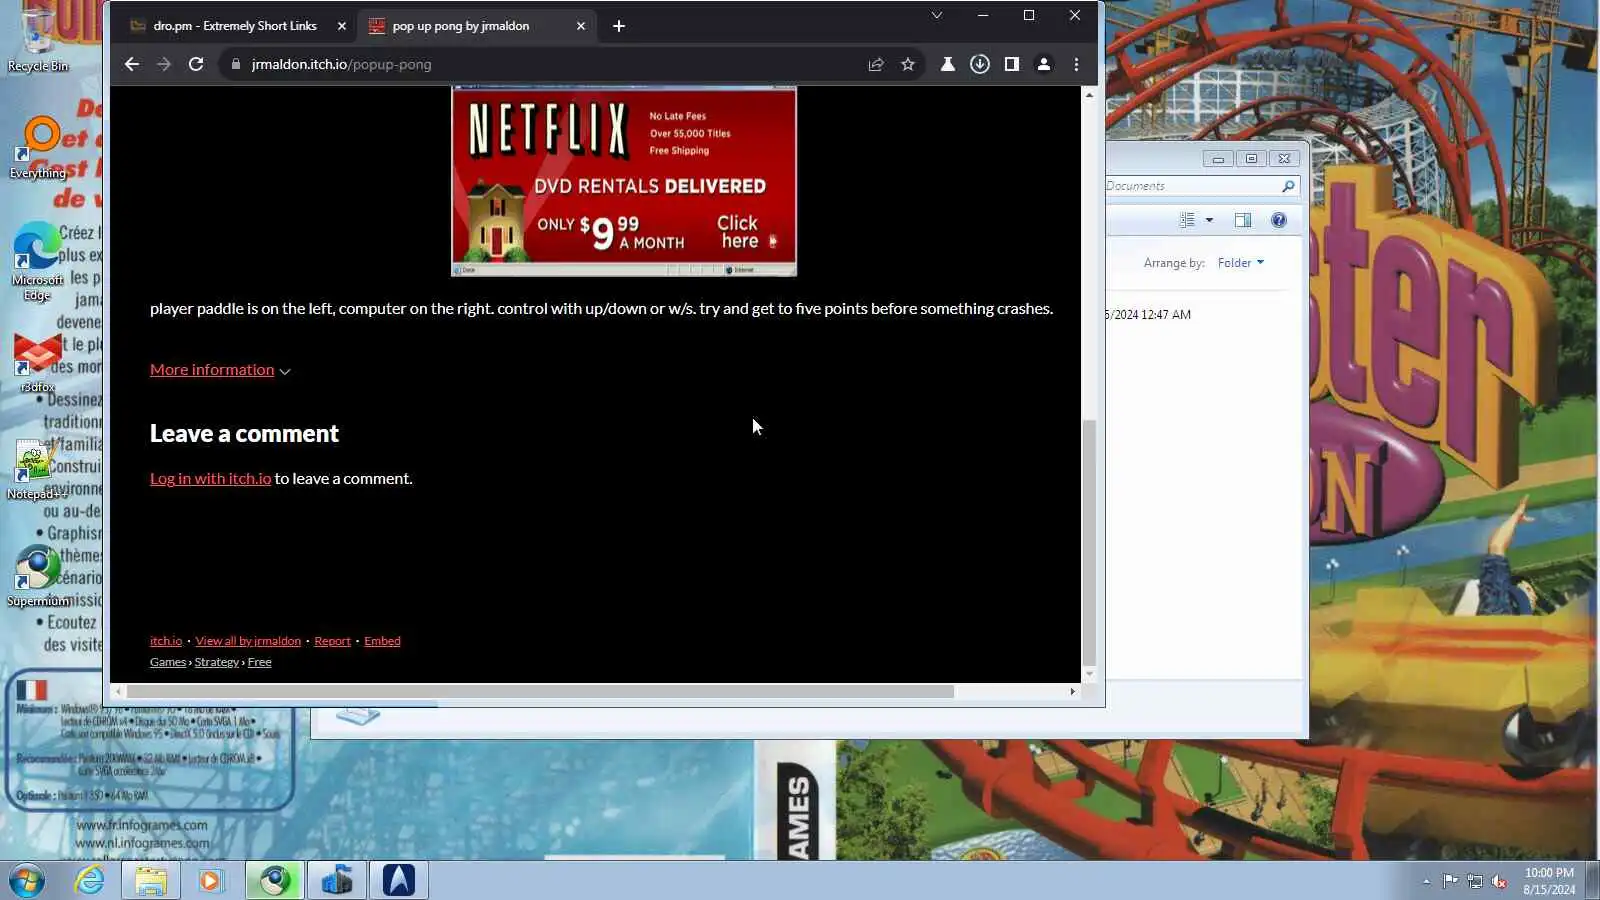This screenshot has height=900, width=1600.
Task: Open the Games breadcrumb link
Action: 168,662
